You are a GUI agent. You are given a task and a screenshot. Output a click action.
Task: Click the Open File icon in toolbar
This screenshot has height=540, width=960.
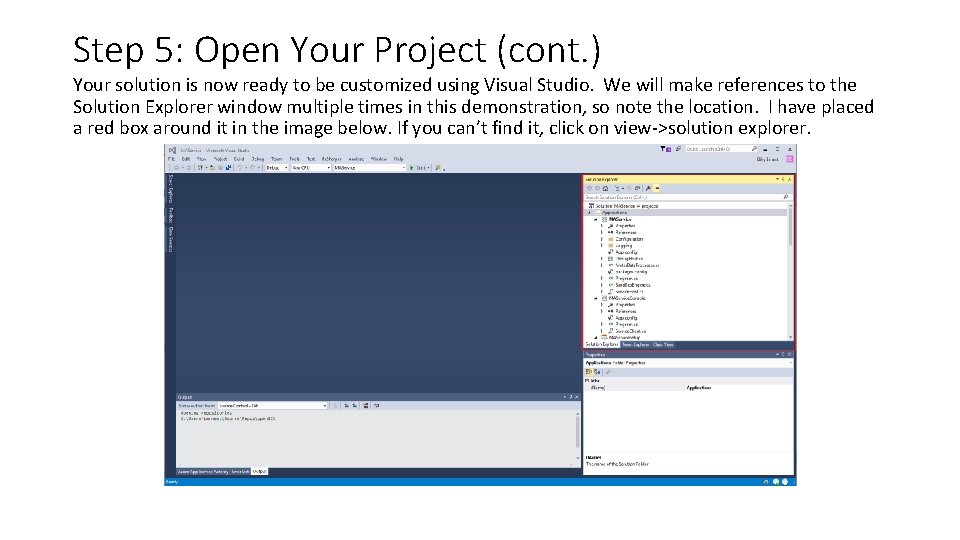point(212,168)
